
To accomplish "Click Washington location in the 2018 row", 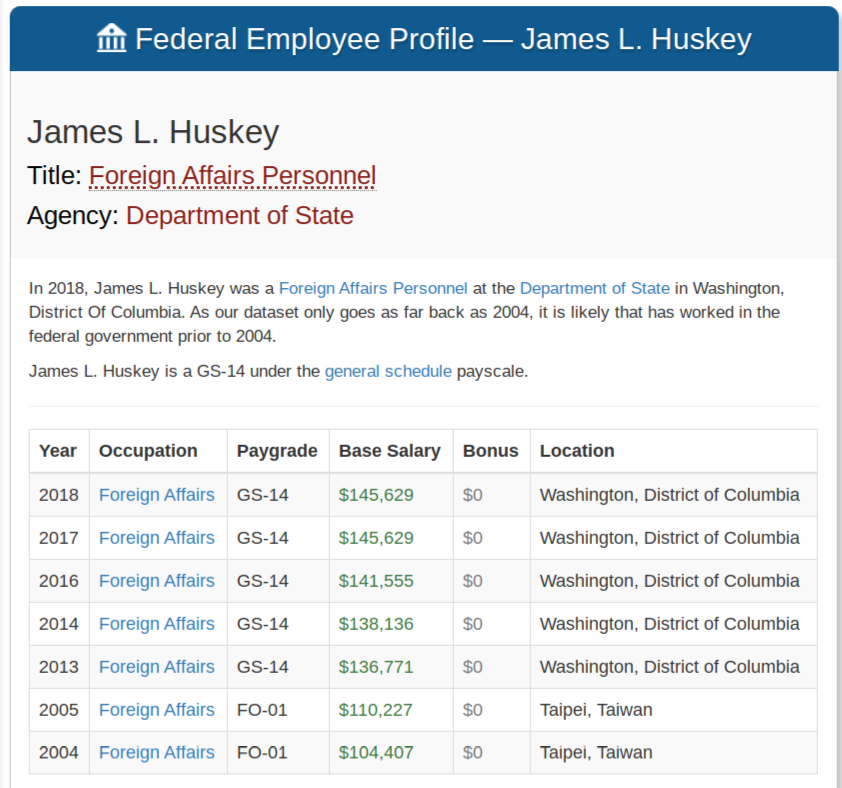I will coord(670,495).
